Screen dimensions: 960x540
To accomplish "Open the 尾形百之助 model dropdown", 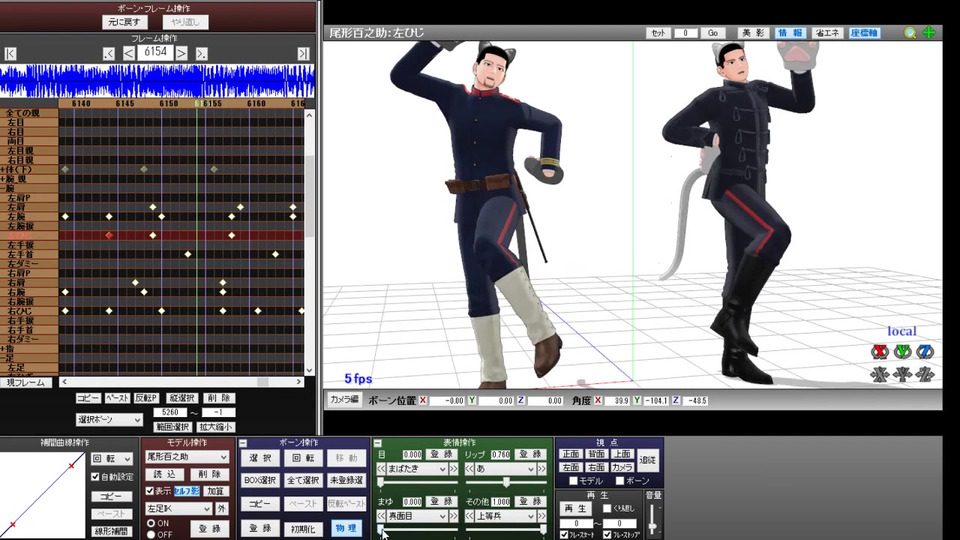I will (x=187, y=457).
